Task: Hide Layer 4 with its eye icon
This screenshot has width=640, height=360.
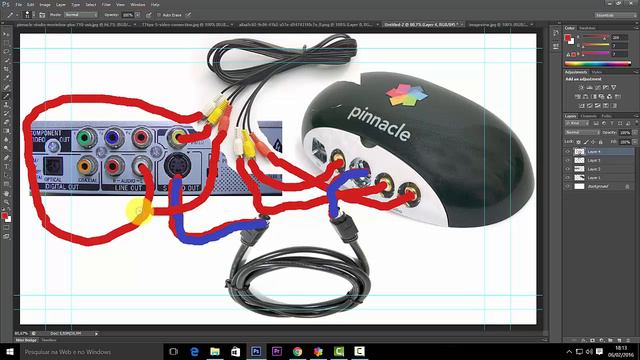Action: click(x=568, y=151)
